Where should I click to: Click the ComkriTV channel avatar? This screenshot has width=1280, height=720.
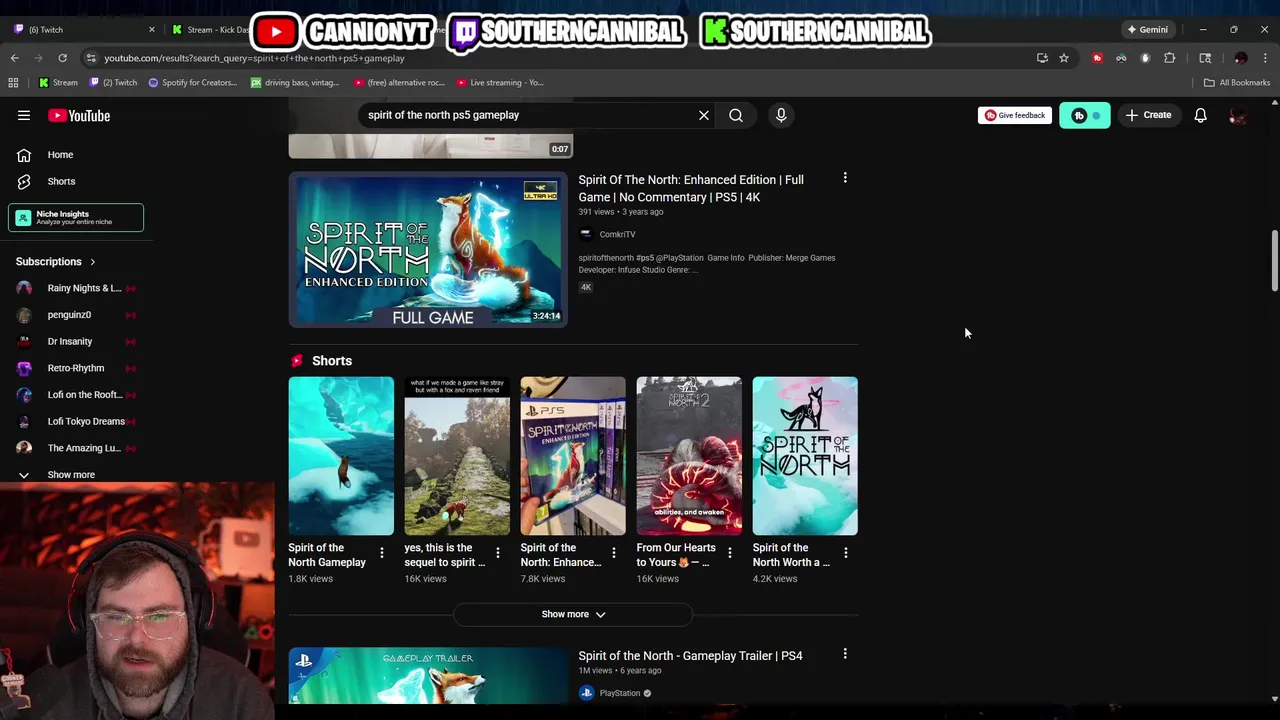[x=586, y=234]
